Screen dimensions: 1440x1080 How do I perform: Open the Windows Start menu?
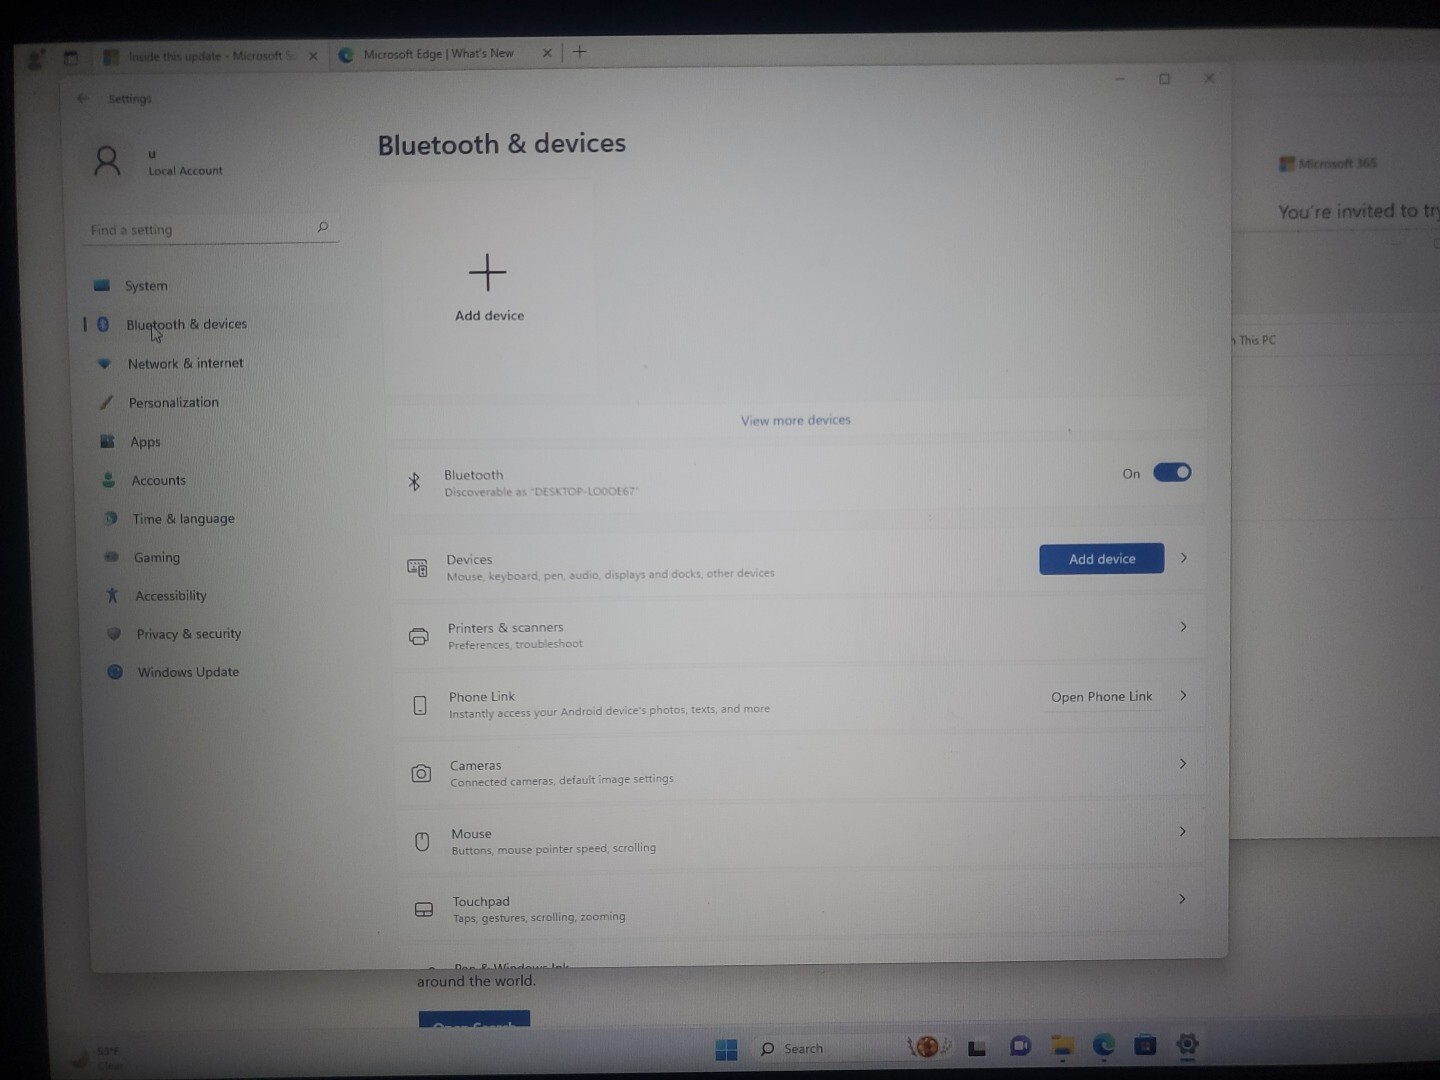click(x=727, y=1049)
